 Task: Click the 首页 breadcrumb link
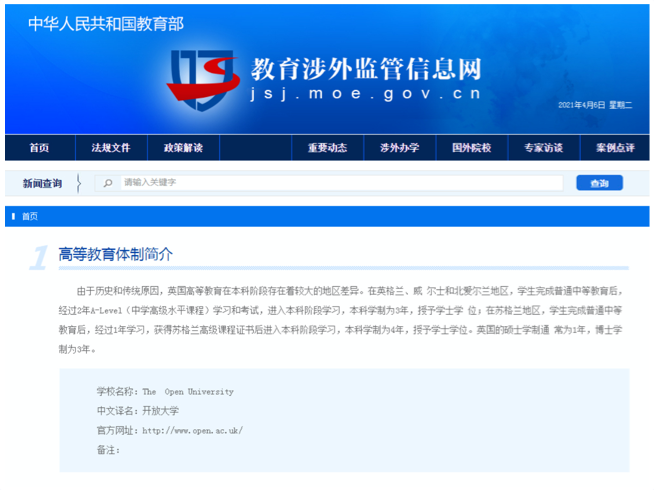pos(30,216)
